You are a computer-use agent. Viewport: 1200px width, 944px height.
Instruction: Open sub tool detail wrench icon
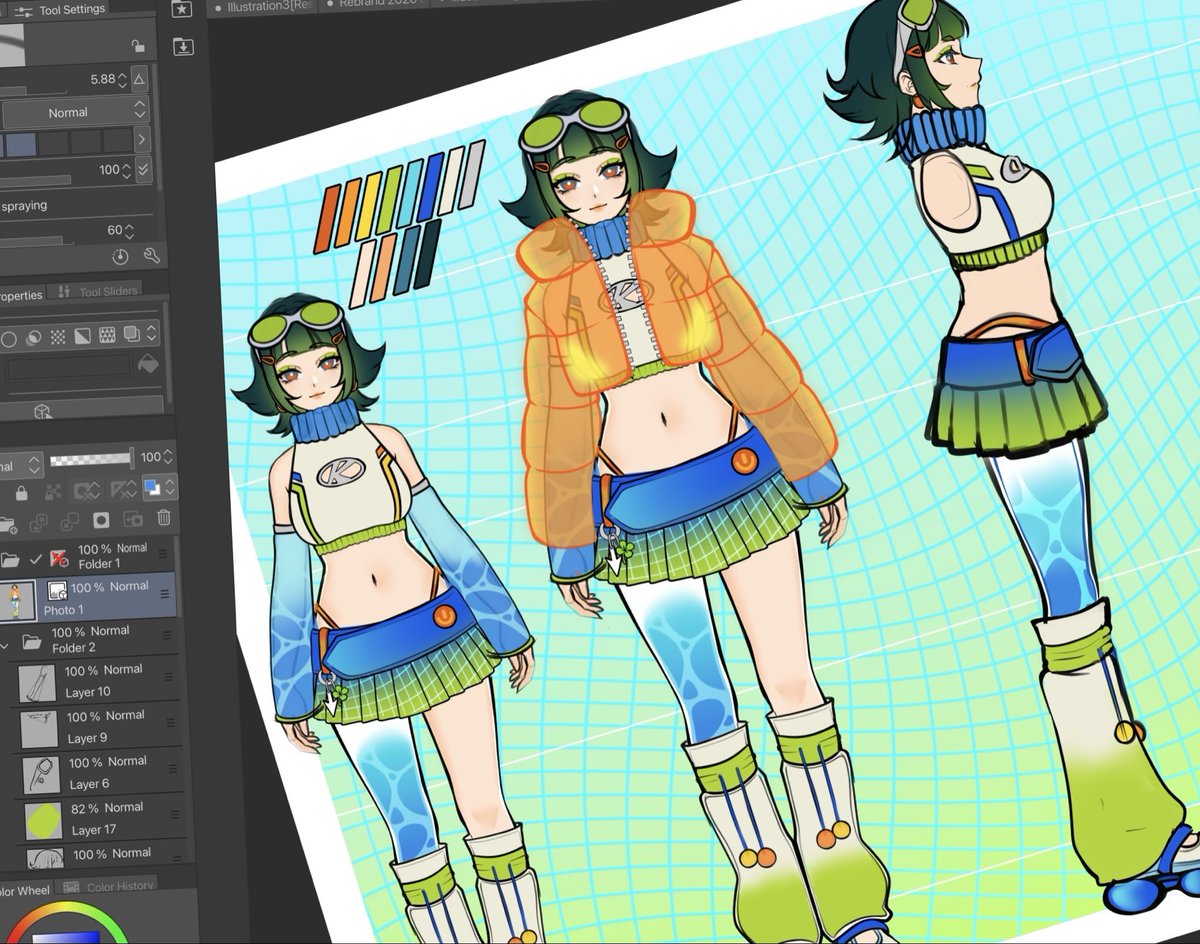(x=151, y=256)
